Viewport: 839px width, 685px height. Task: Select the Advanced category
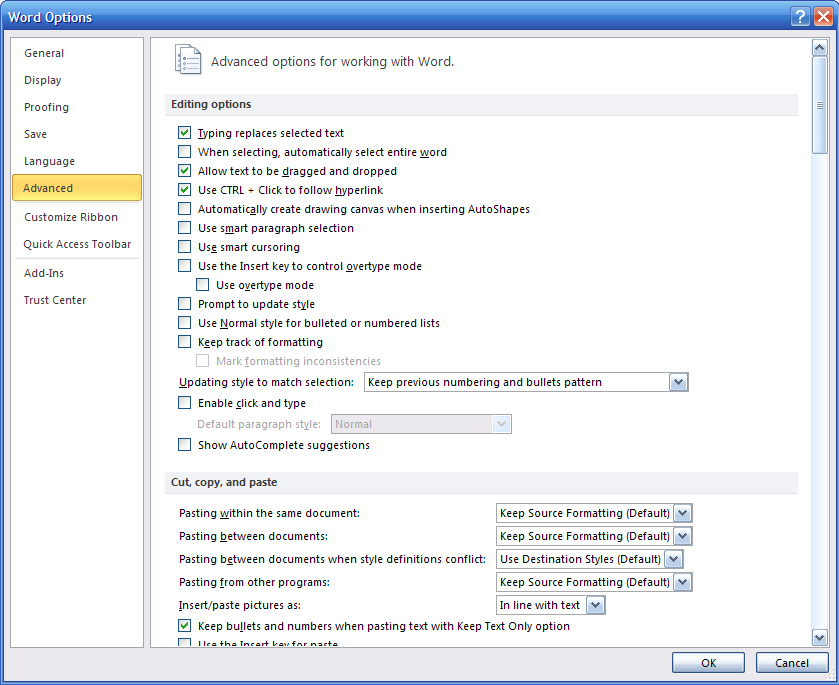pyautogui.click(x=77, y=188)
